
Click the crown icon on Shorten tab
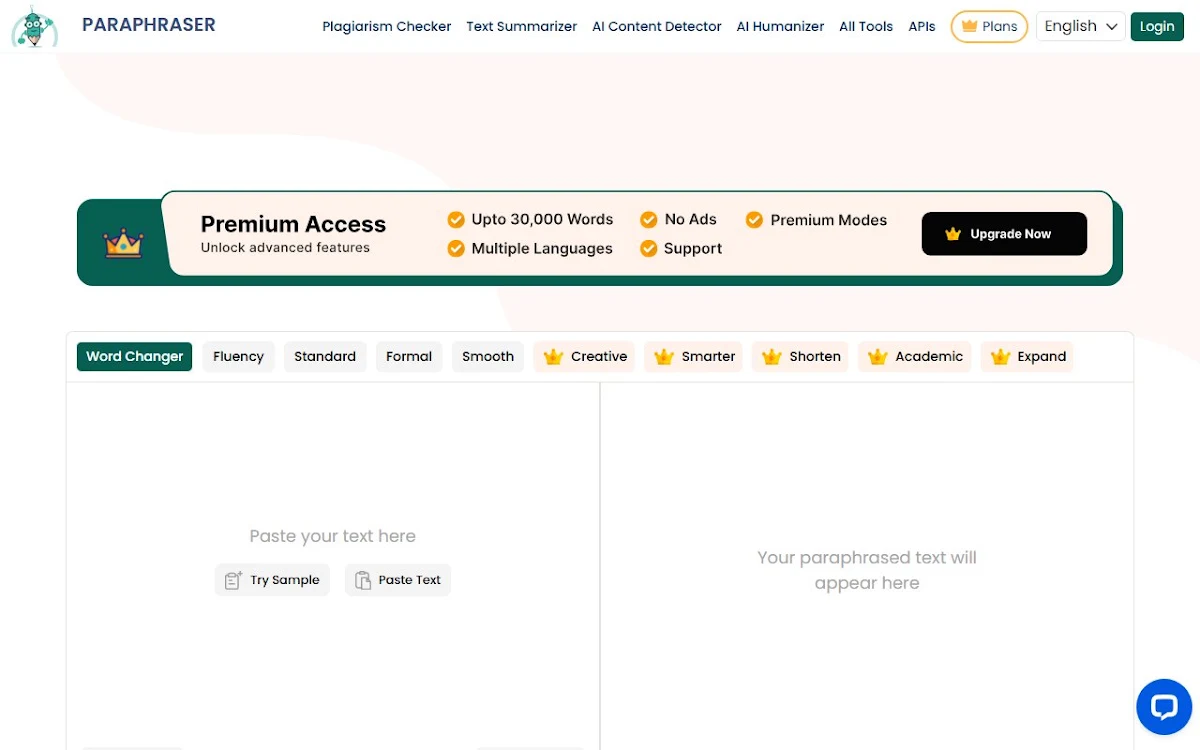pyautogui.click(x=771, y=356)
